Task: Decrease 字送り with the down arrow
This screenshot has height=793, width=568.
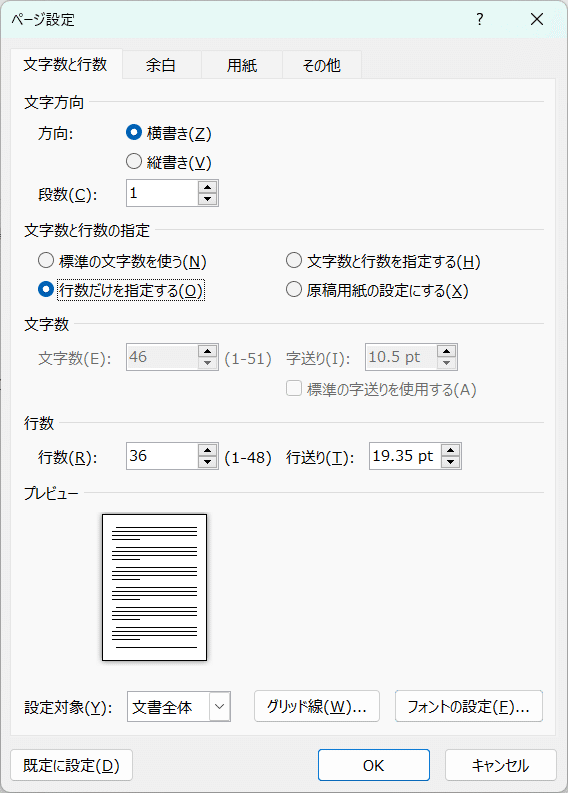Action: [x=447, y=363]
